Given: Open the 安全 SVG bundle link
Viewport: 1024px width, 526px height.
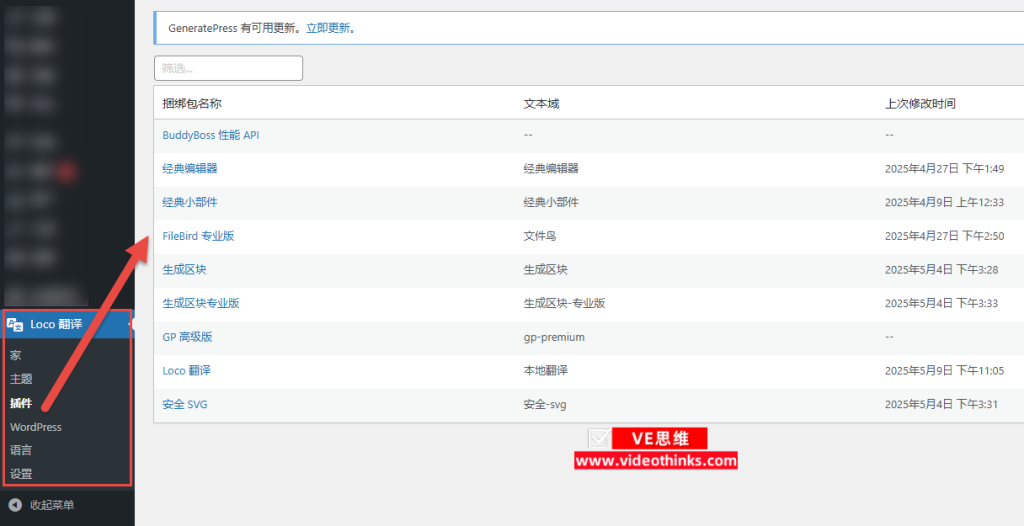Looking at the screenshot, I should pos(184,404).
